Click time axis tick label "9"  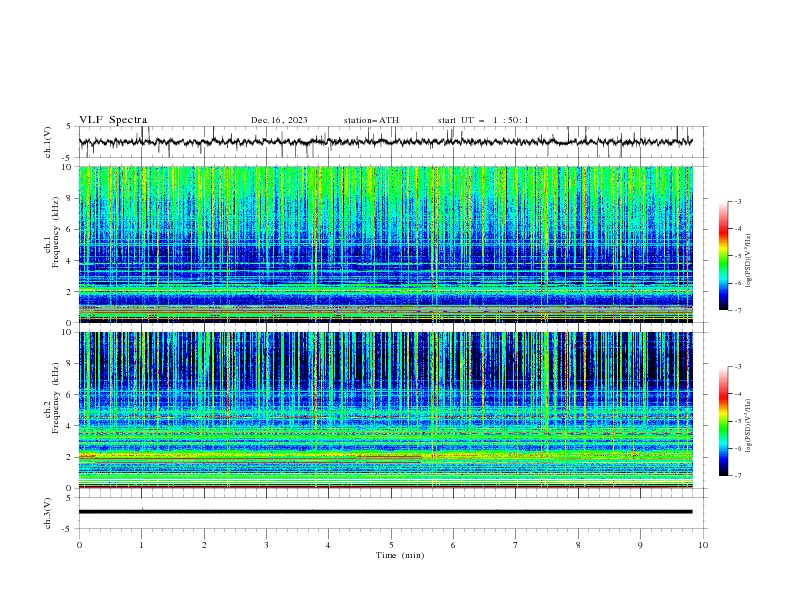pyautogui.click(x=640, y=545)
